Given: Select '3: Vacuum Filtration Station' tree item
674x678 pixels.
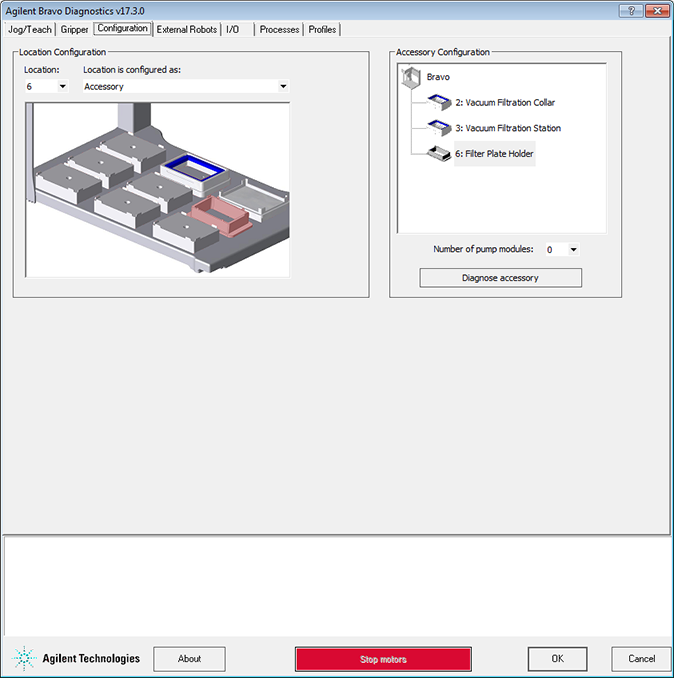Looking at the screenshot, I should 508,128.
